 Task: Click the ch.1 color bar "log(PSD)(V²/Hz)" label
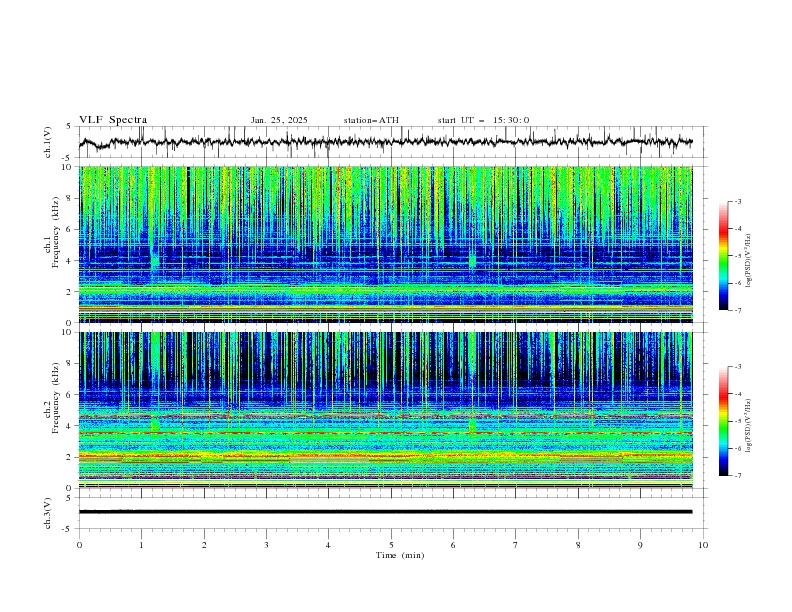coord(749,261)
